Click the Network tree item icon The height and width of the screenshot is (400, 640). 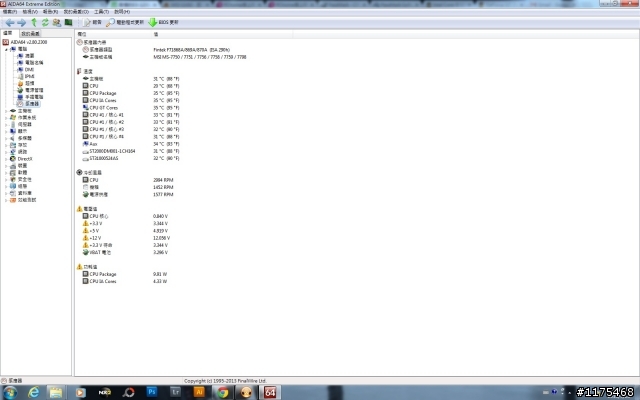pos(13,152)
